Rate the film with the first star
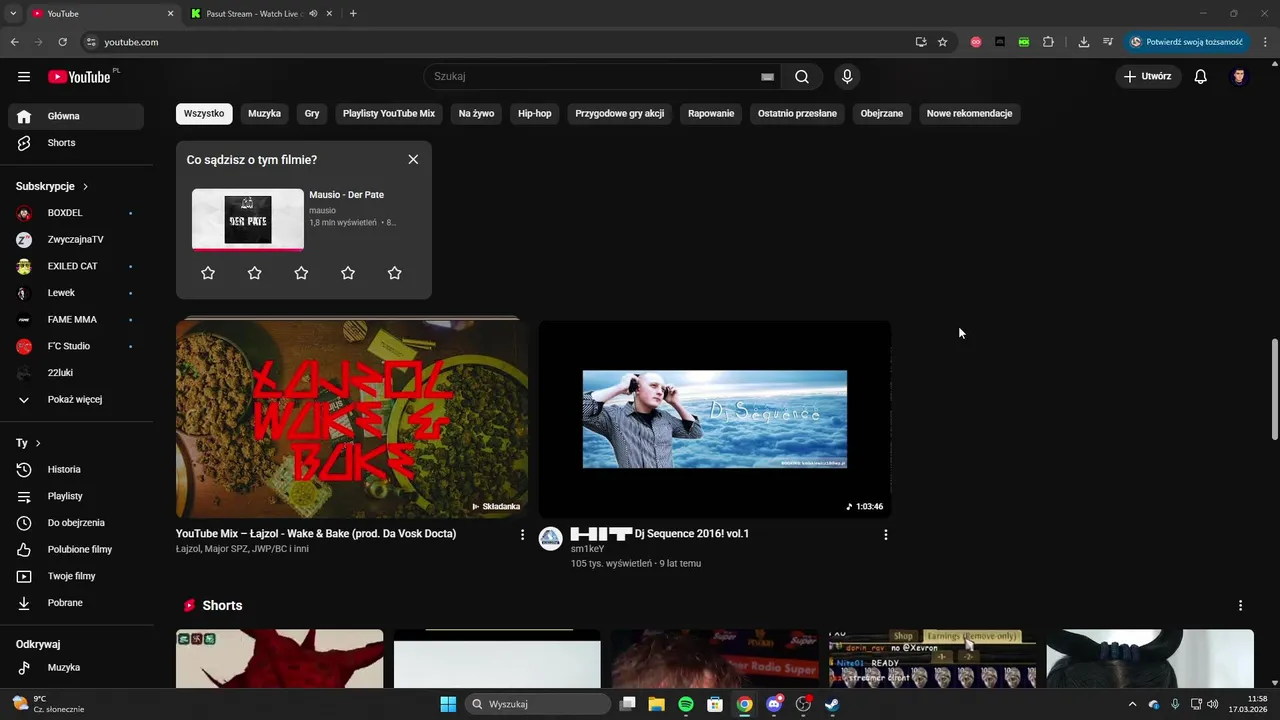The height and width of the screenshot is (720, 1280). [x=208, y=273]
